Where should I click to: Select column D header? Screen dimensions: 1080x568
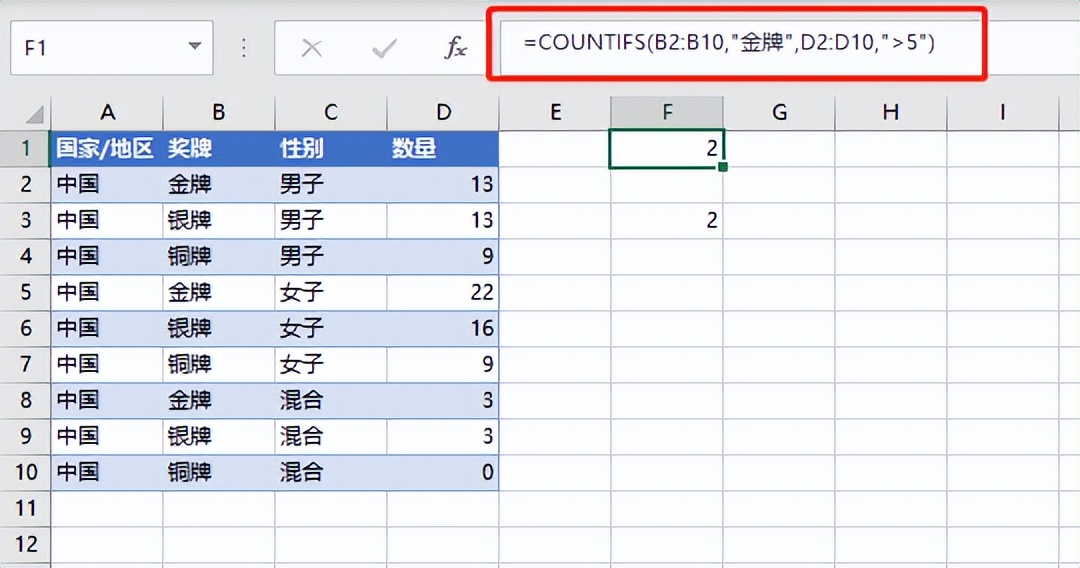click(443, 112)
